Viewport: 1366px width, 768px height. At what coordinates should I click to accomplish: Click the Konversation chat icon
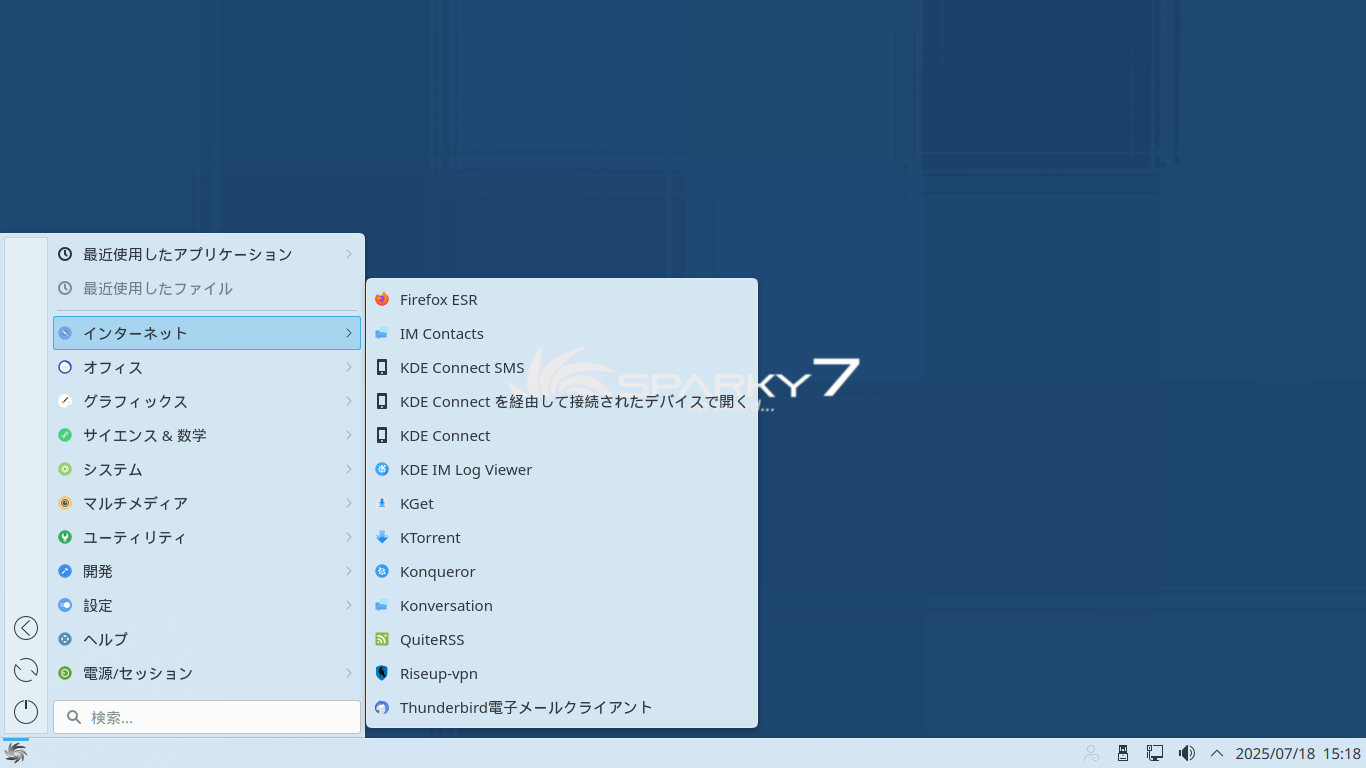[382, 606]
